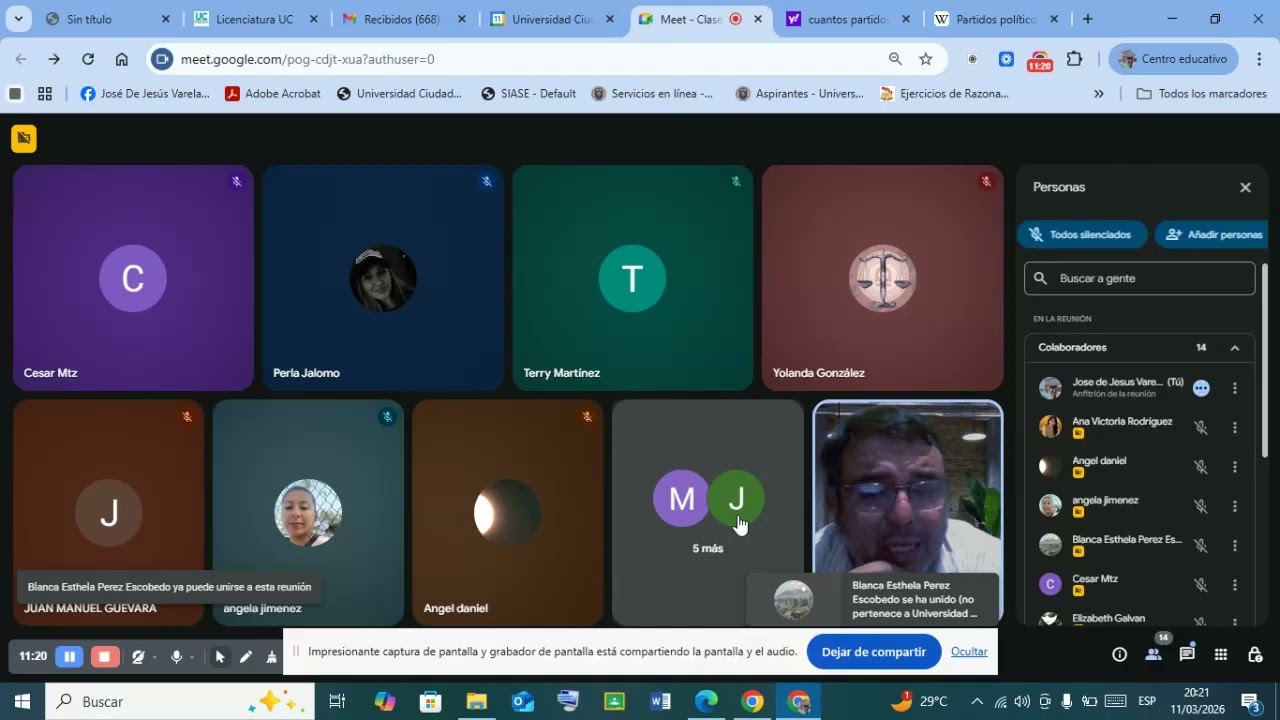The width and height of the screenshot is (1280, 720).
Task: Open Chrome three-dot menu
Action: (1258, 59)
